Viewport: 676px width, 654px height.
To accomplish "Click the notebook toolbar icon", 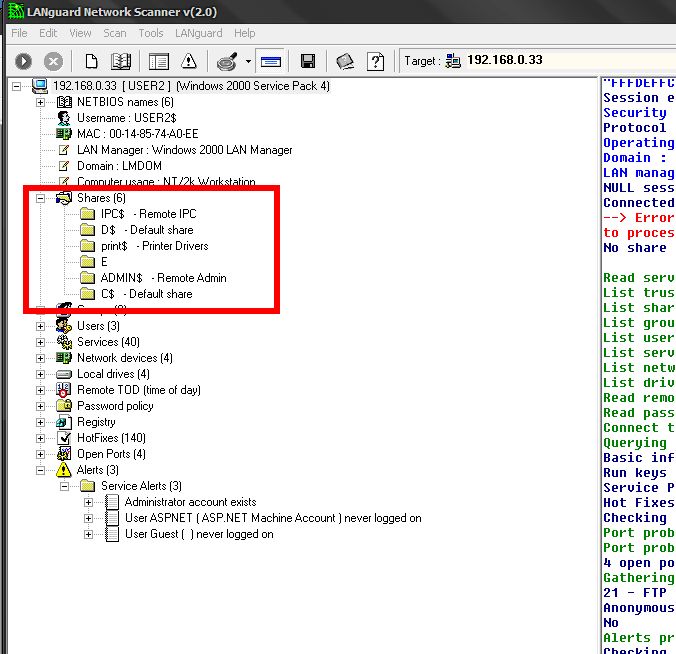I will [x=345, y=61].
